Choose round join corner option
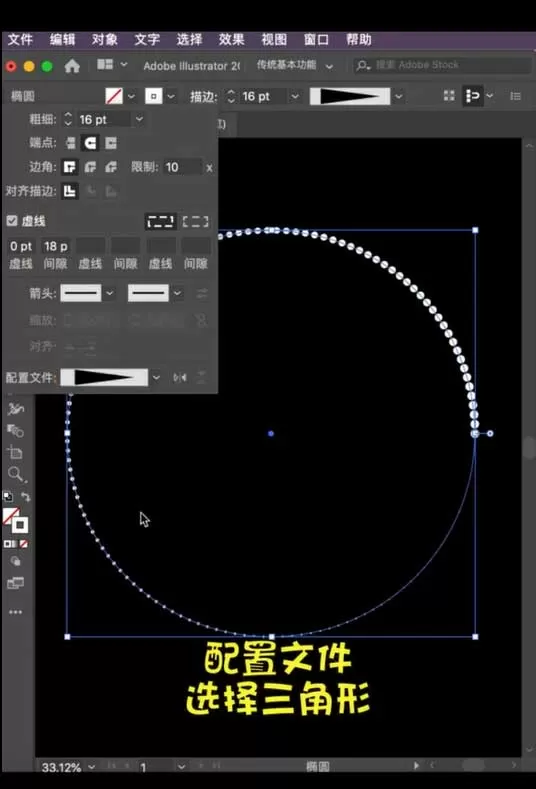The height and width of the screenshot is (789, 536). tap(90, 167)
